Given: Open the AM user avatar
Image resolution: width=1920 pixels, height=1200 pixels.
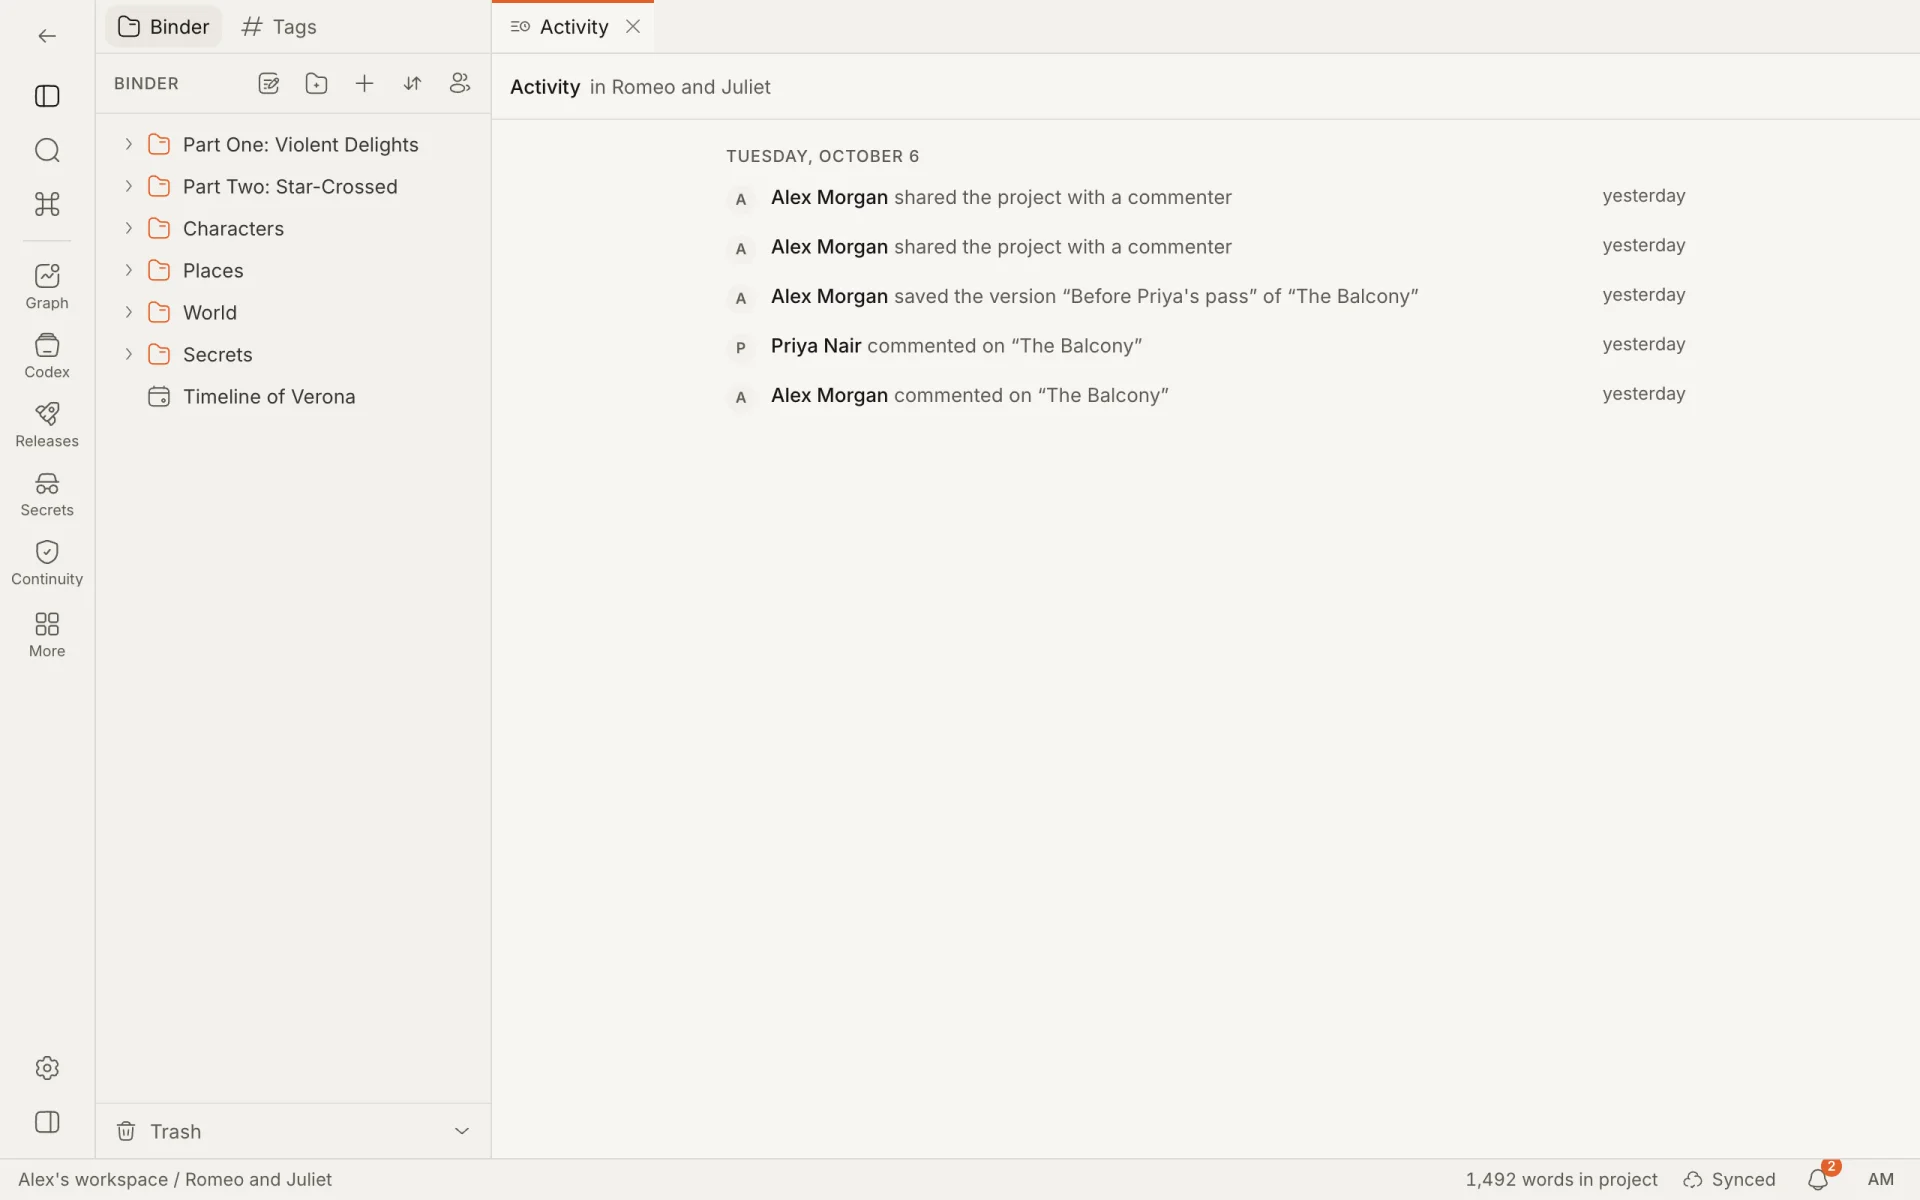Looking at the screenshot, I should click(1881, 1180).
